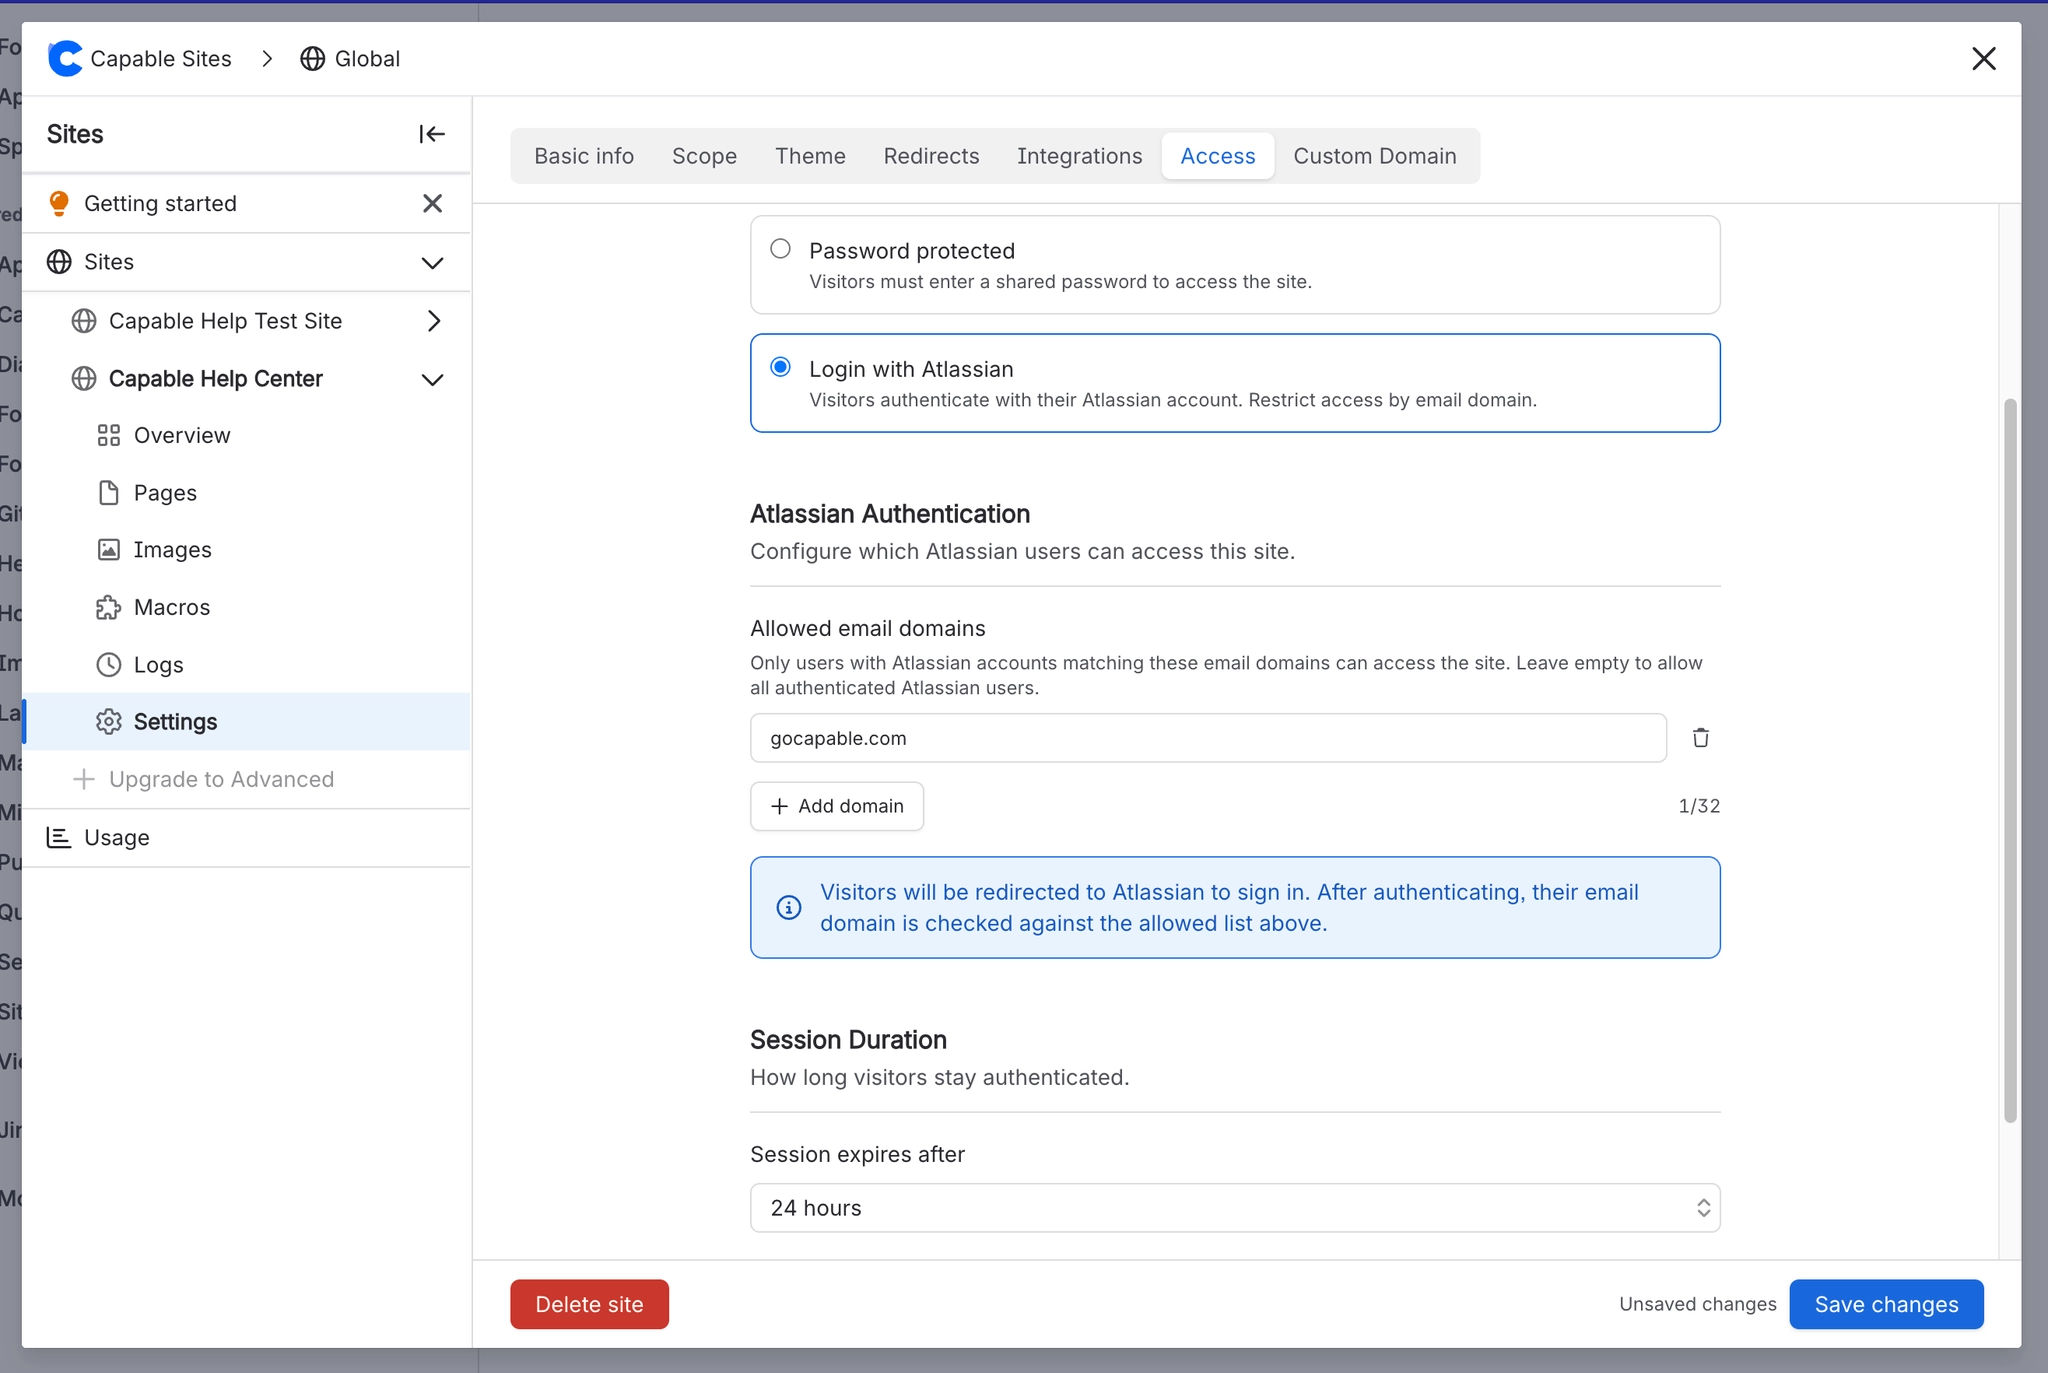
Task: Click the Save changes button
Action: pos(1886,1304)
